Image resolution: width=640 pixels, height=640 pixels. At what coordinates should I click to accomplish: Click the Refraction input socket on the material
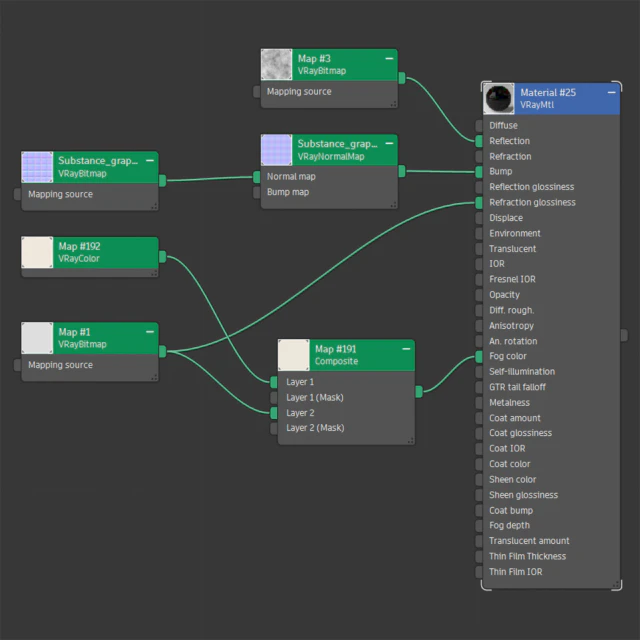click(479, 157)
